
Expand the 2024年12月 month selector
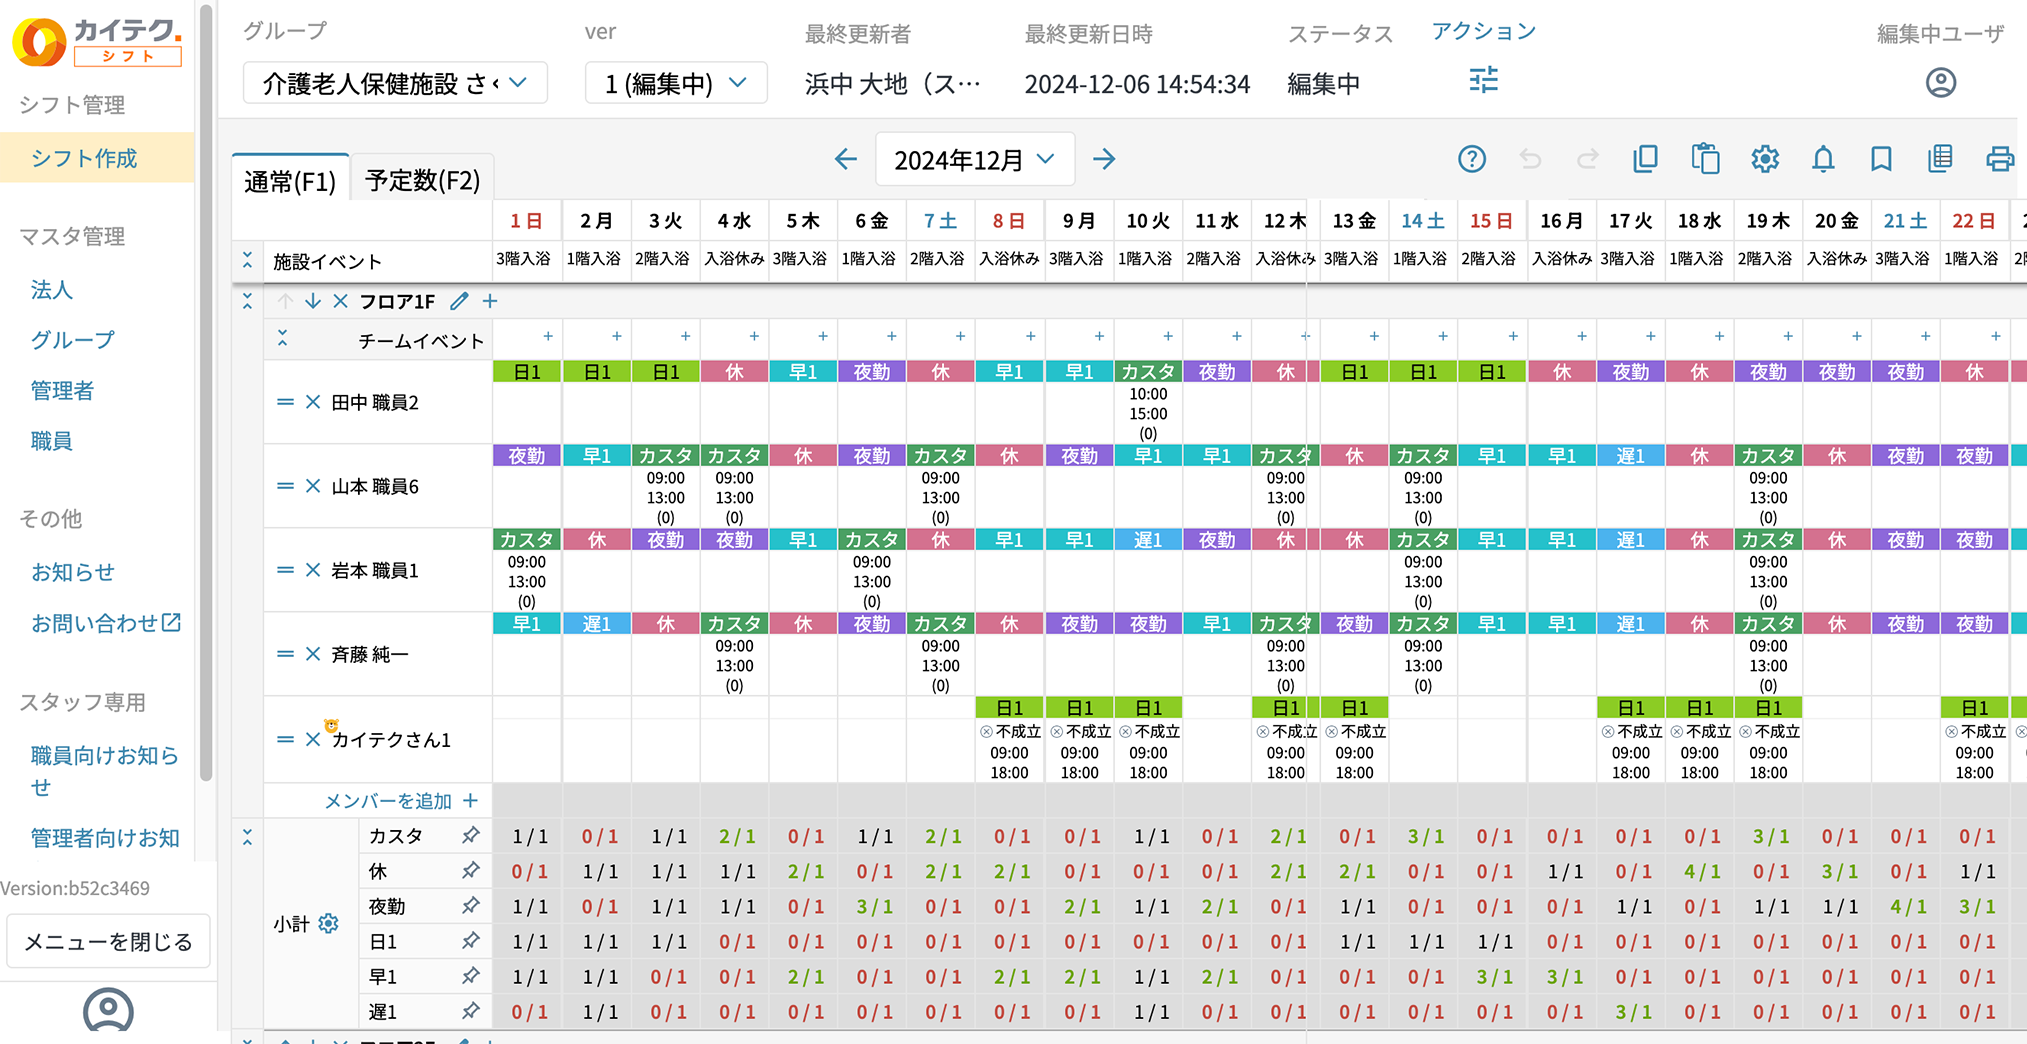point(974,159)
